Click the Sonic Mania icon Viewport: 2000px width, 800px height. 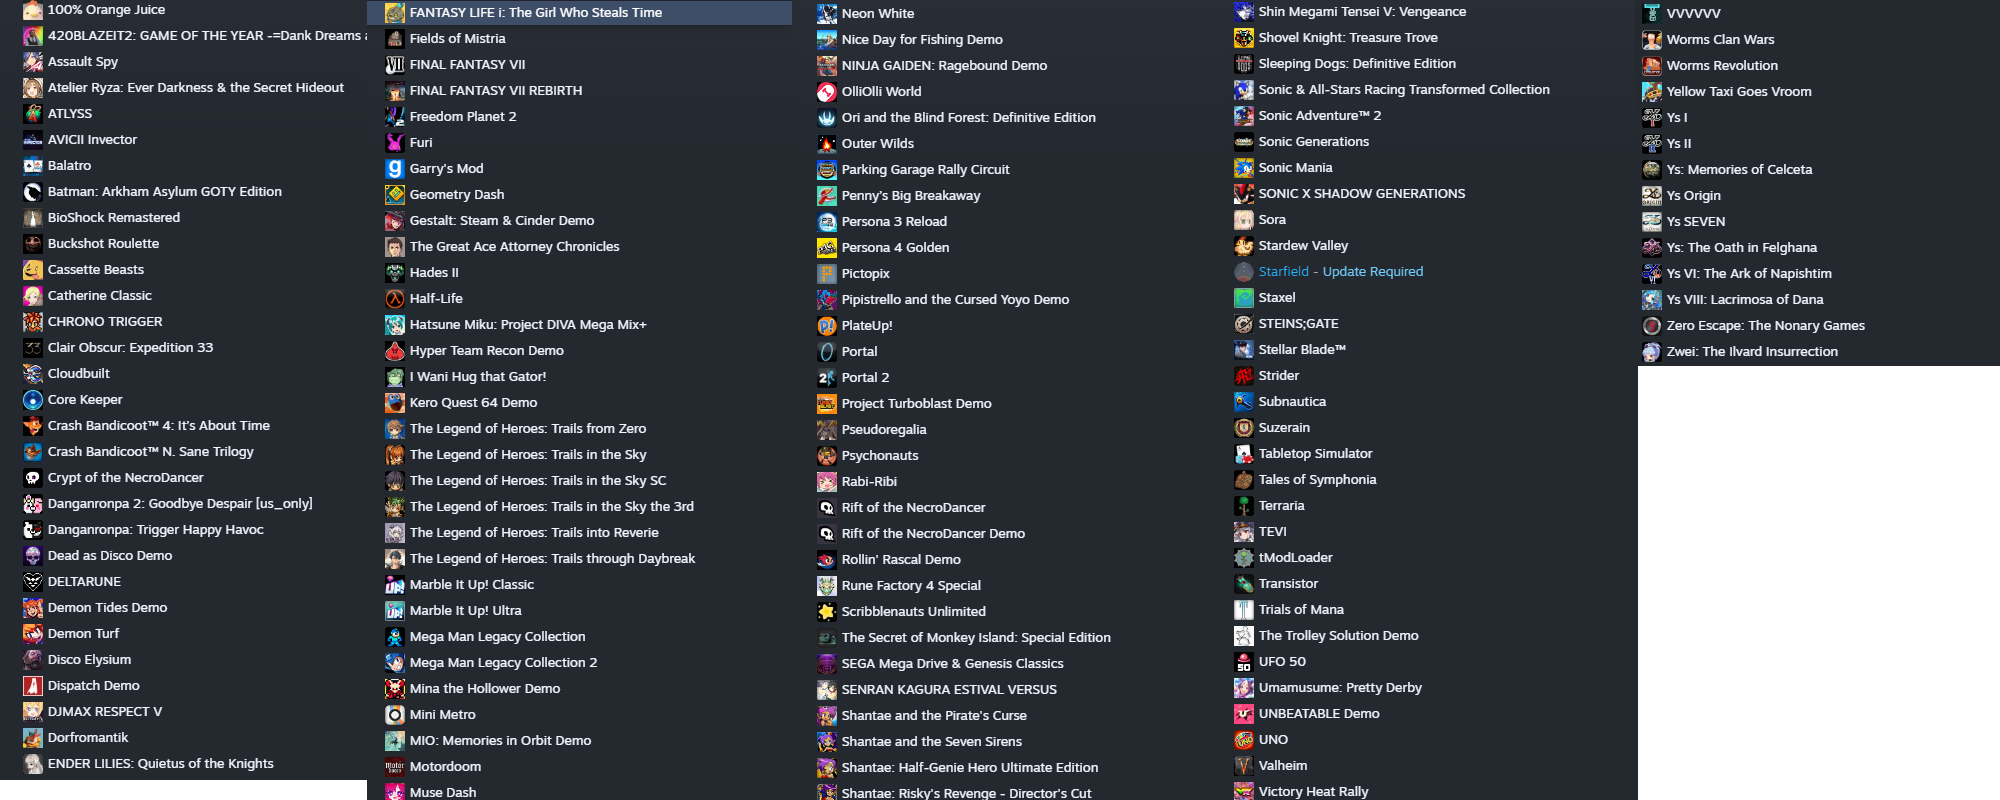click(1244, 168)
